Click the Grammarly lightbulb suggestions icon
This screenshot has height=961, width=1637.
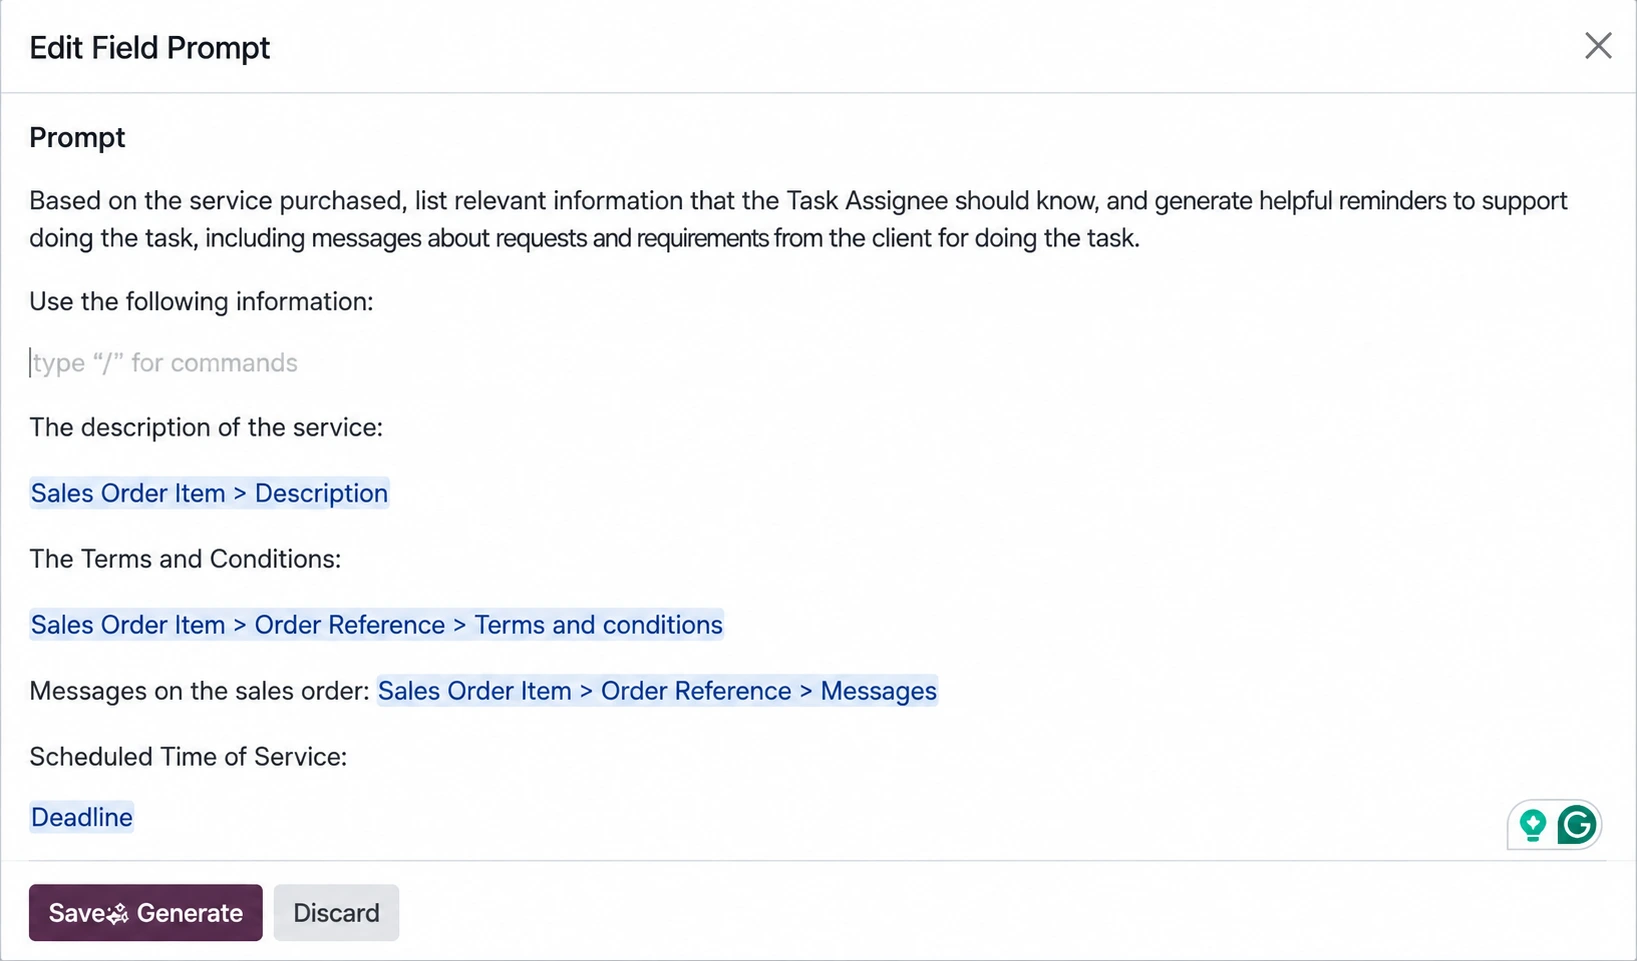pos(1533,825)
